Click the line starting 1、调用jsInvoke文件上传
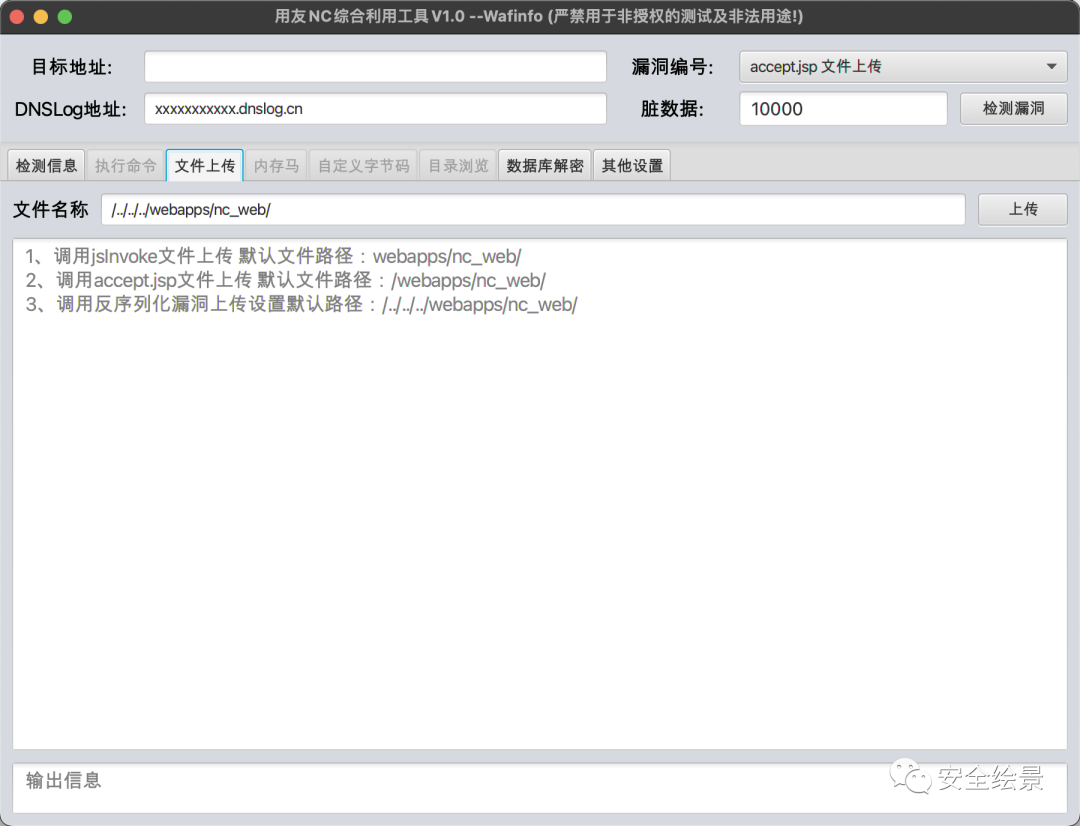This screenshot has width=1080, height=826. coord(273,256)
